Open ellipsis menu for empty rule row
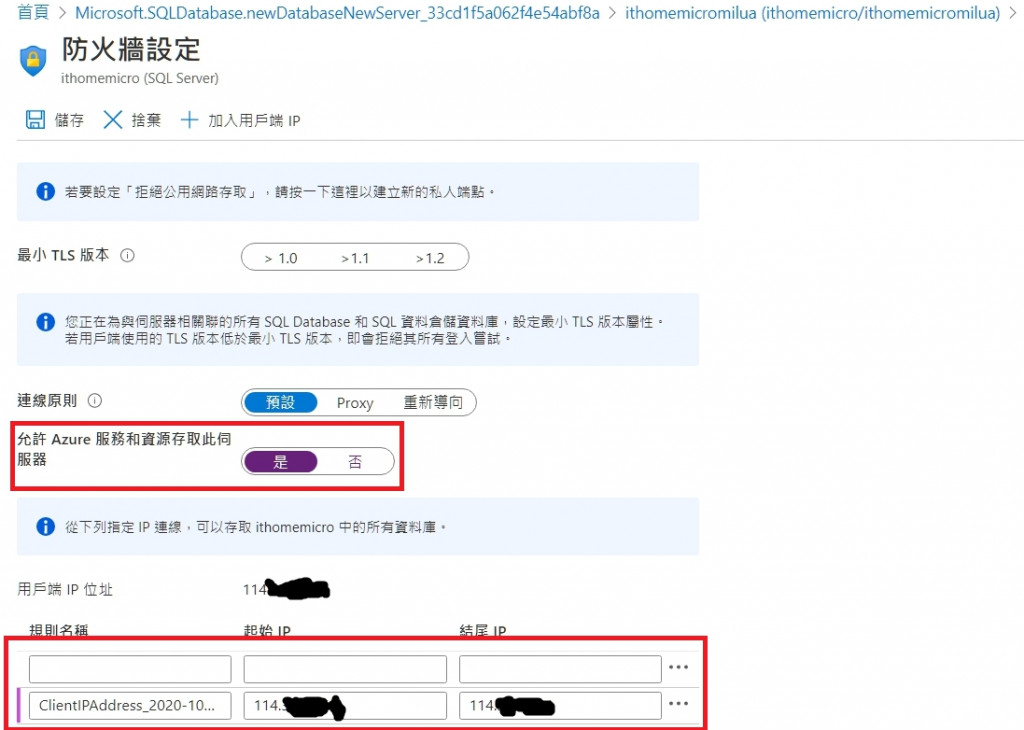This screenshot has width=1024, height=730. point(679,667)
